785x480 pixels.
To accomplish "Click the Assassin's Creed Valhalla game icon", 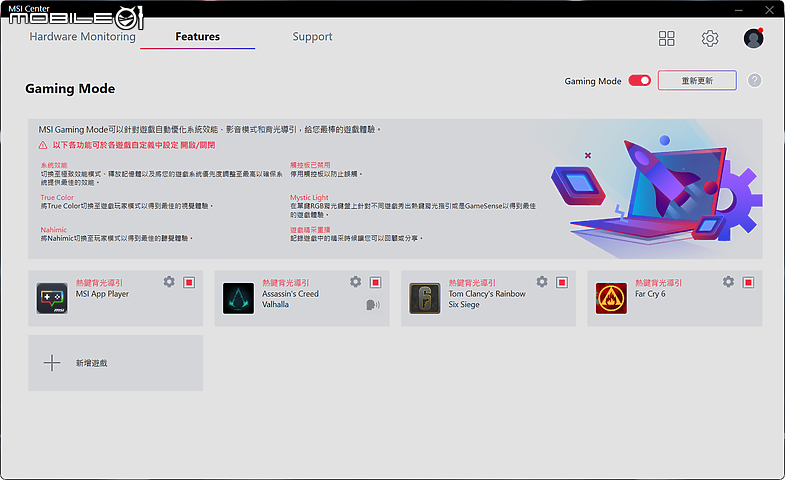I will tap(238, 298).
